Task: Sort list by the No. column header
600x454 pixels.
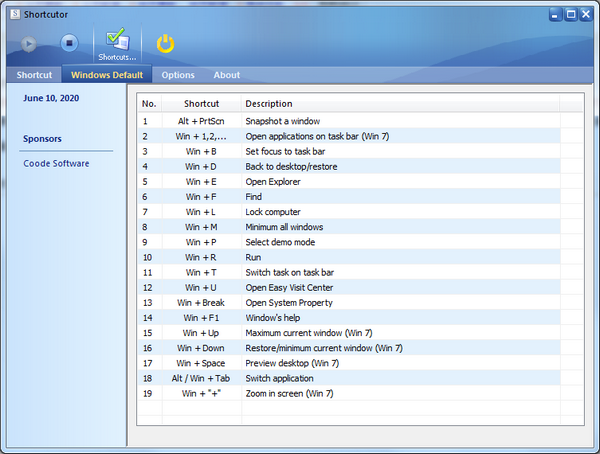Action: (149, 104)
